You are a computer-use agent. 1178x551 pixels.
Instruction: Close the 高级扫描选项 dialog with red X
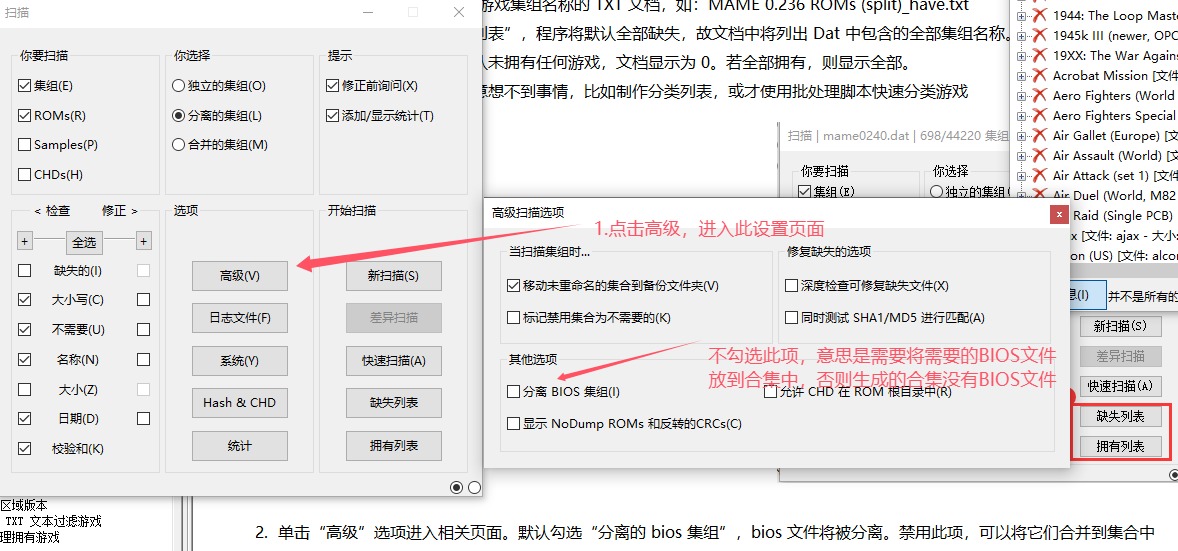(1059, 214)
